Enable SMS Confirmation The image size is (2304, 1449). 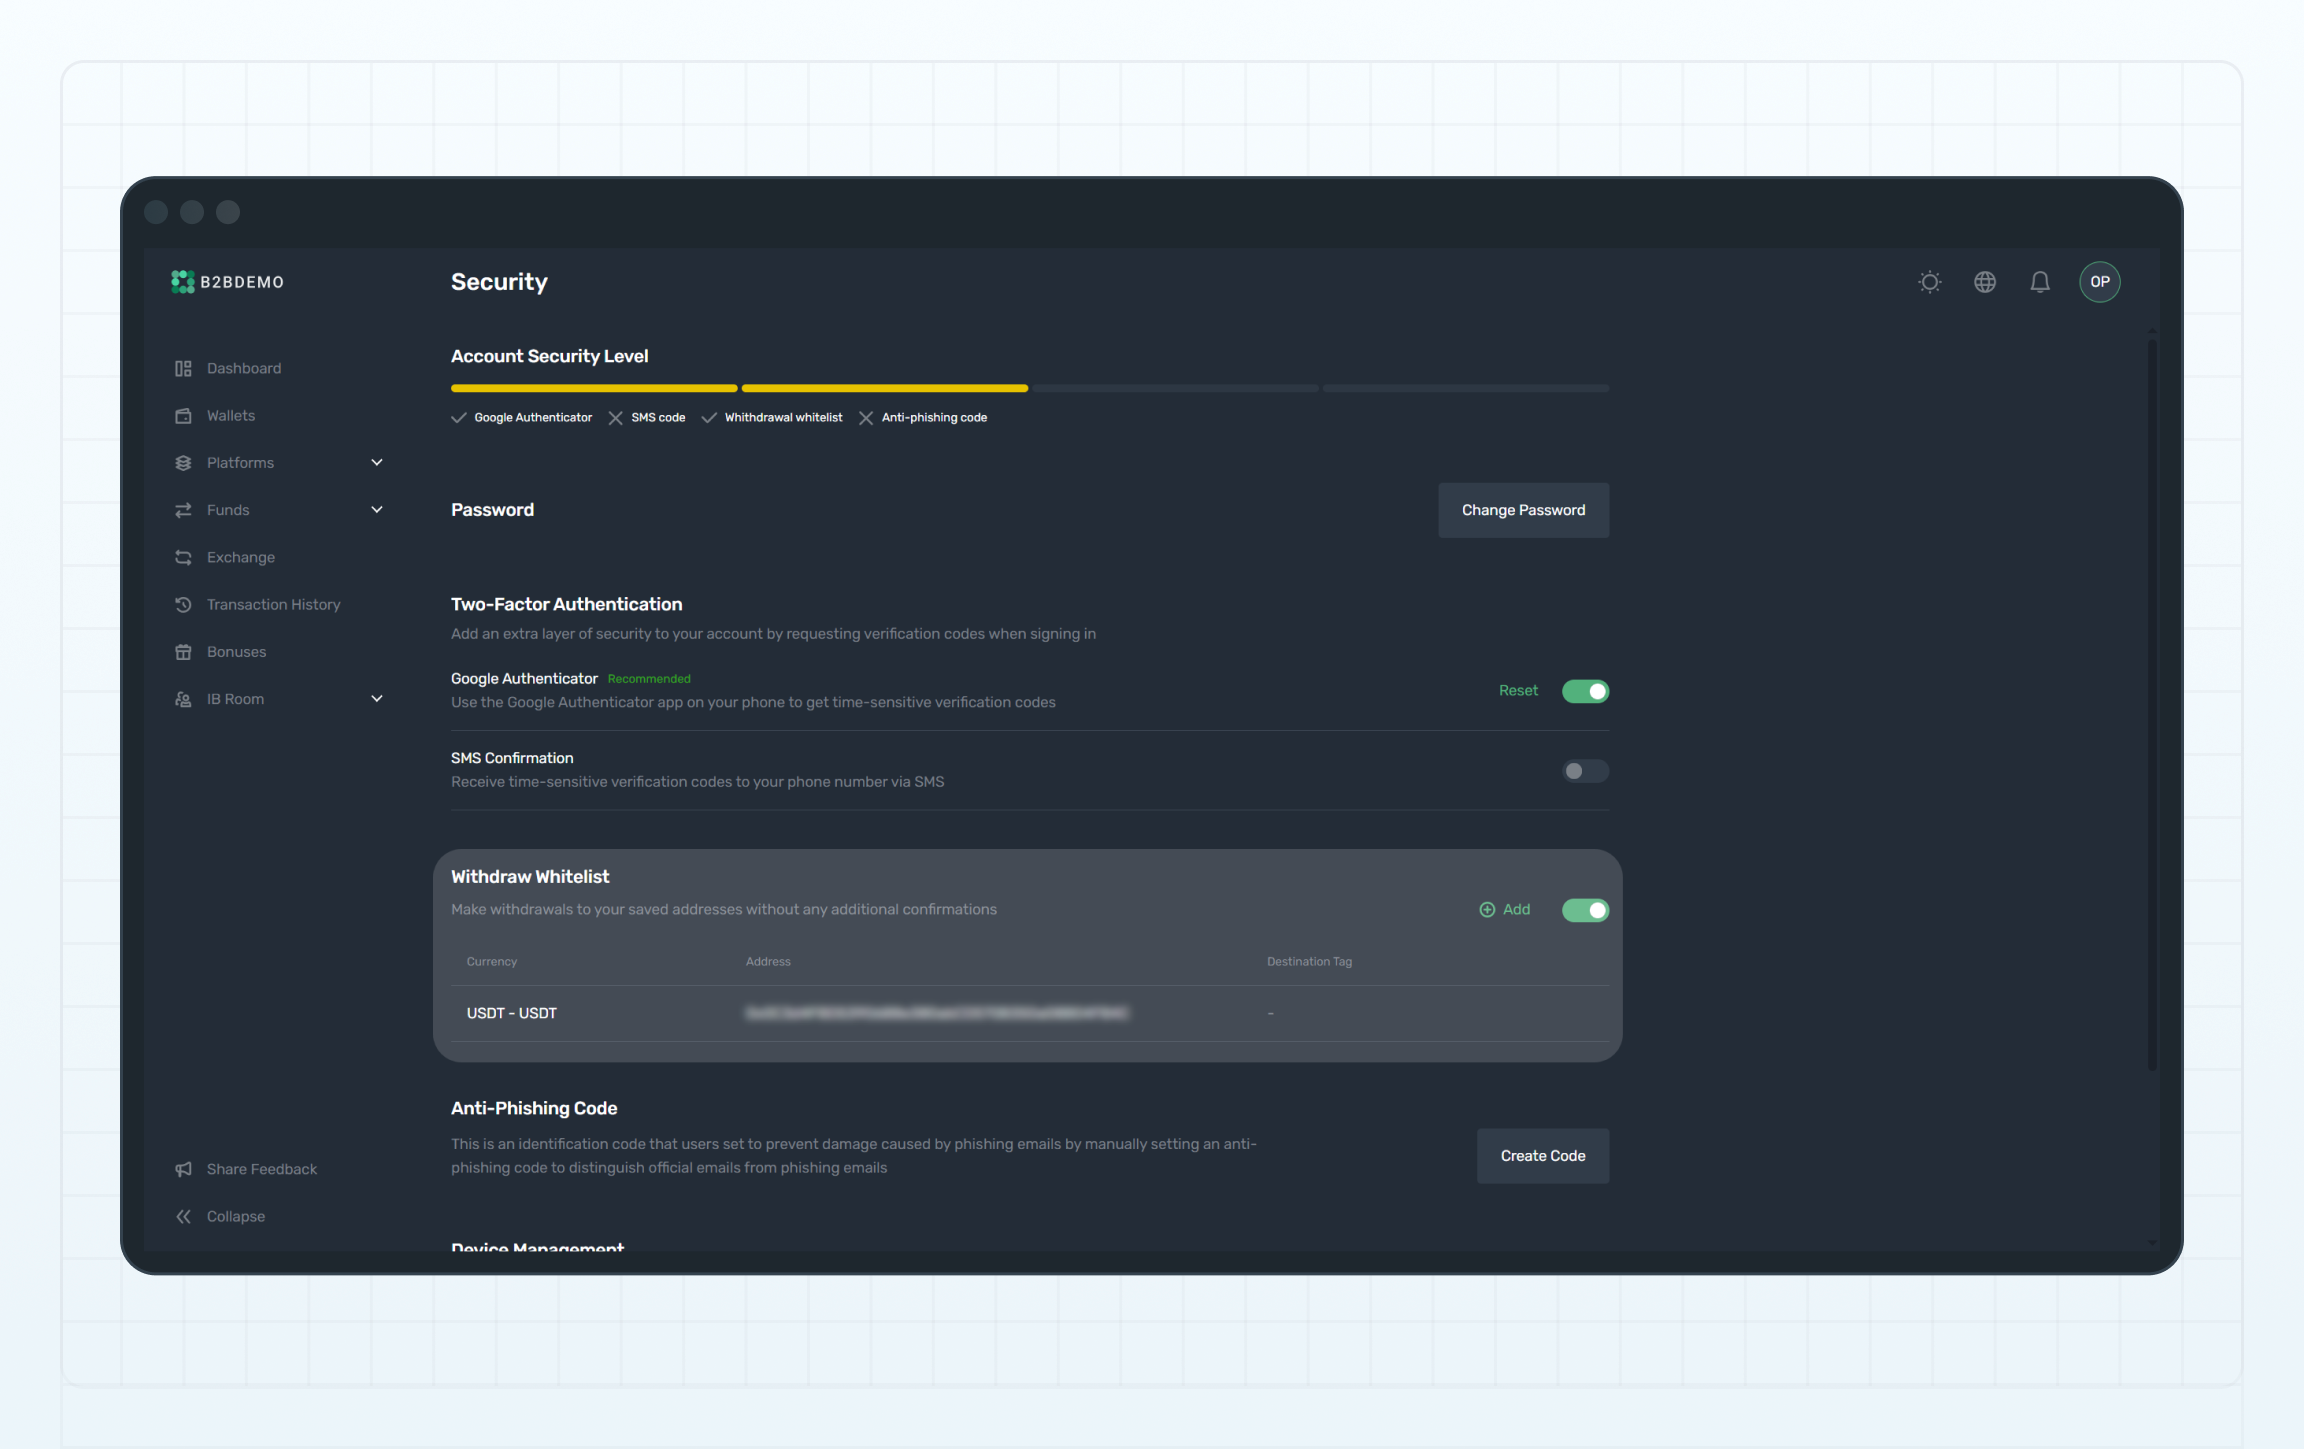point(1584,771)
